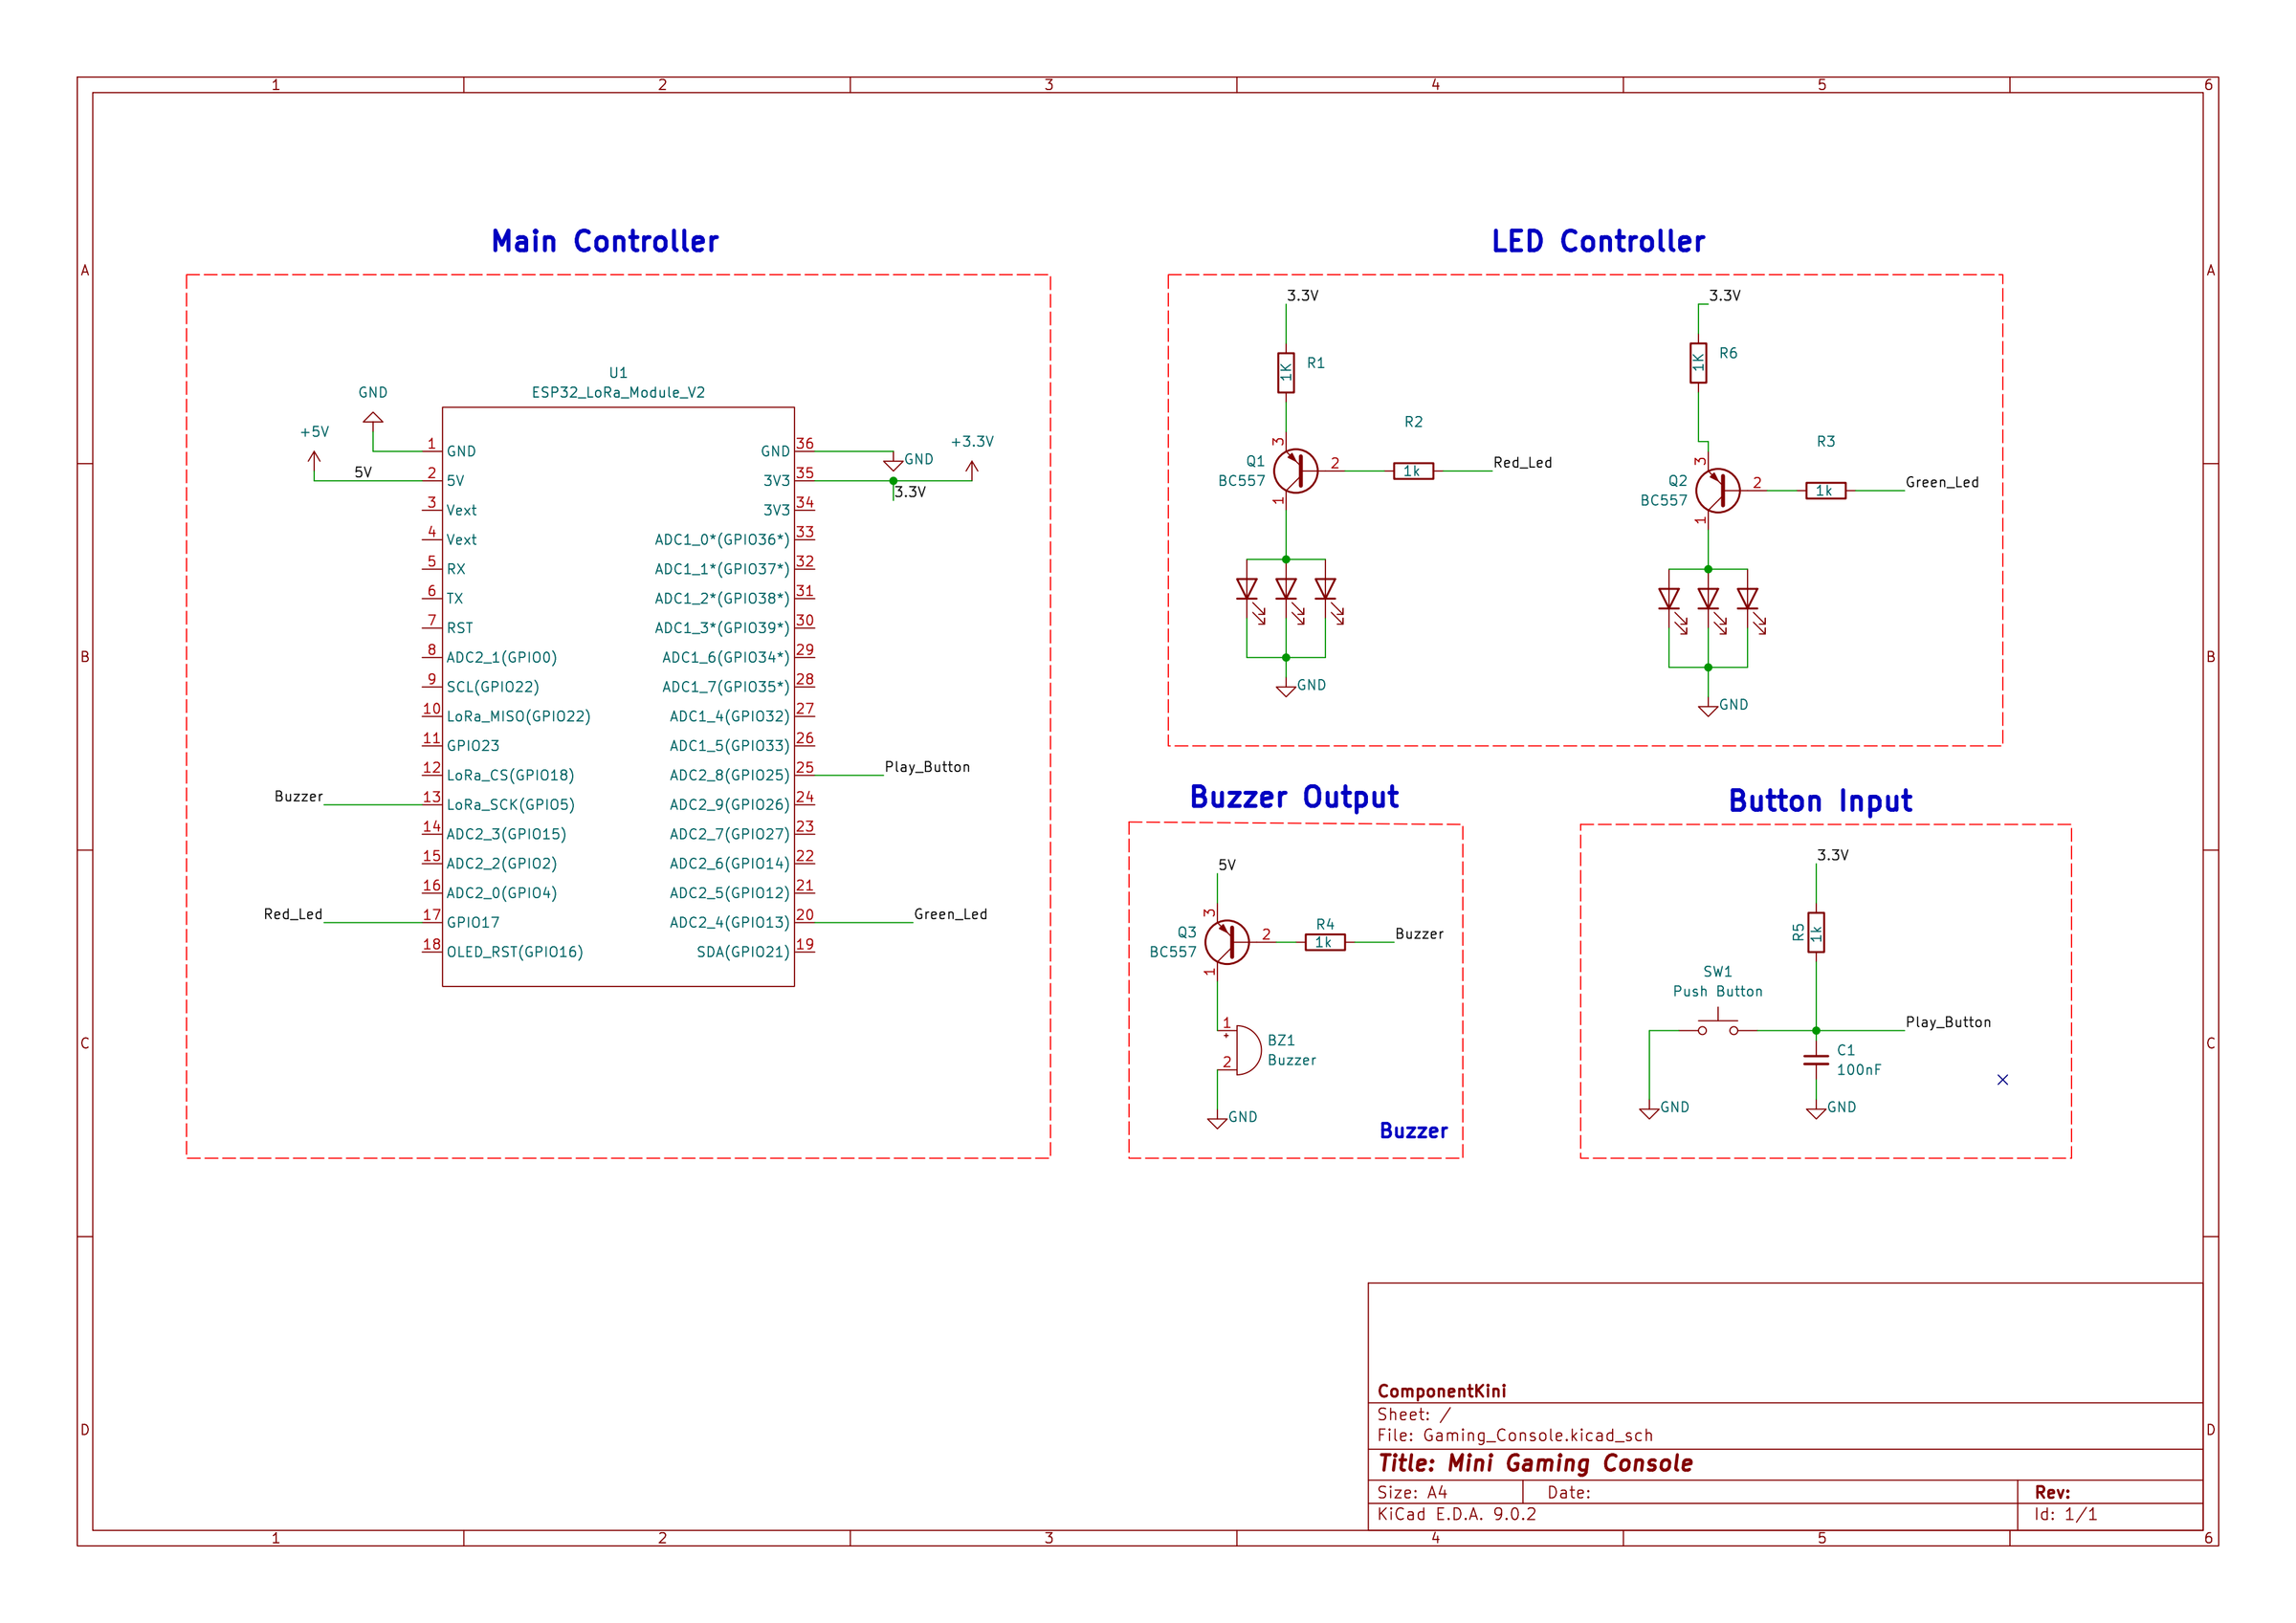Image resolution: width=2296 pixels, height=1623 pixels.
Task: Click the SW1 push button symbol
Action: (1717, 1025)
